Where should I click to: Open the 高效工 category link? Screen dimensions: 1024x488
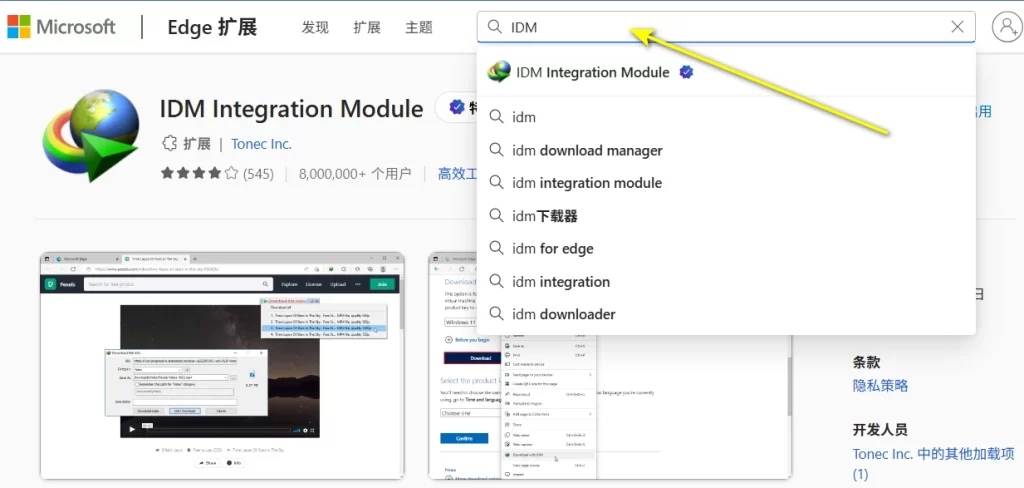coord(457,174)
